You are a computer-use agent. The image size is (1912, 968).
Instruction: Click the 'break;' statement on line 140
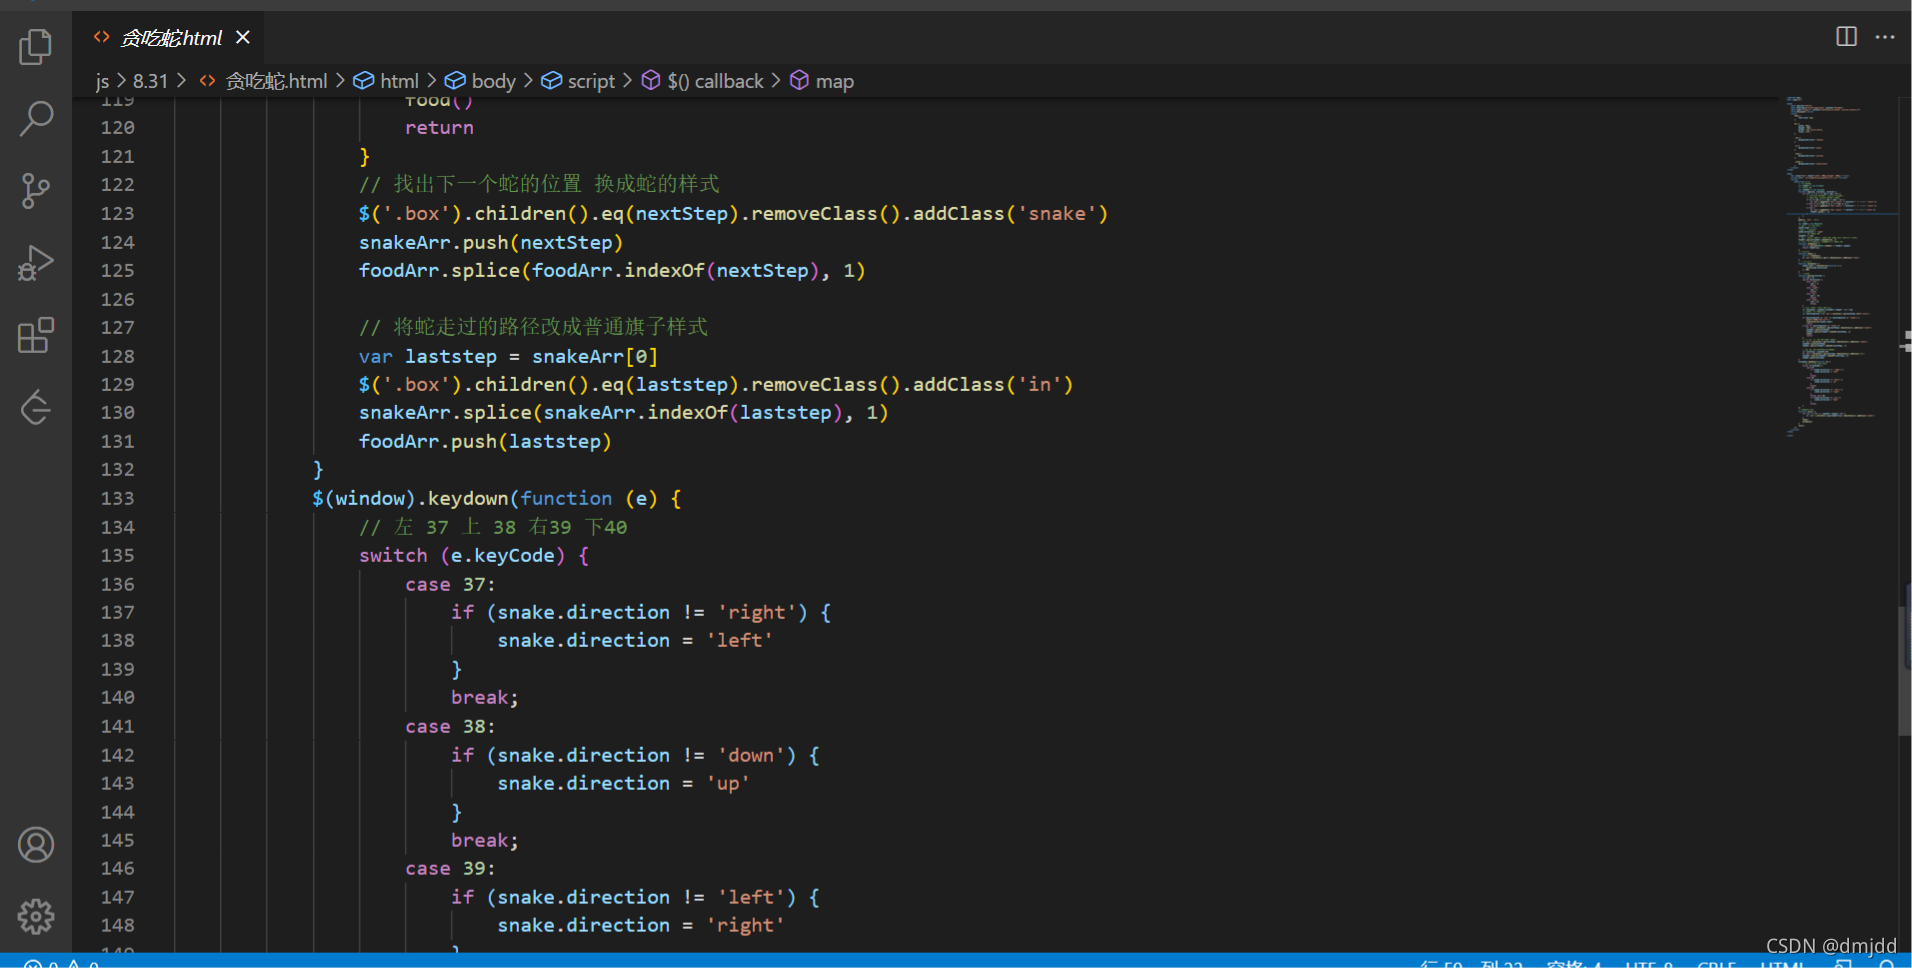coord(485,697)
